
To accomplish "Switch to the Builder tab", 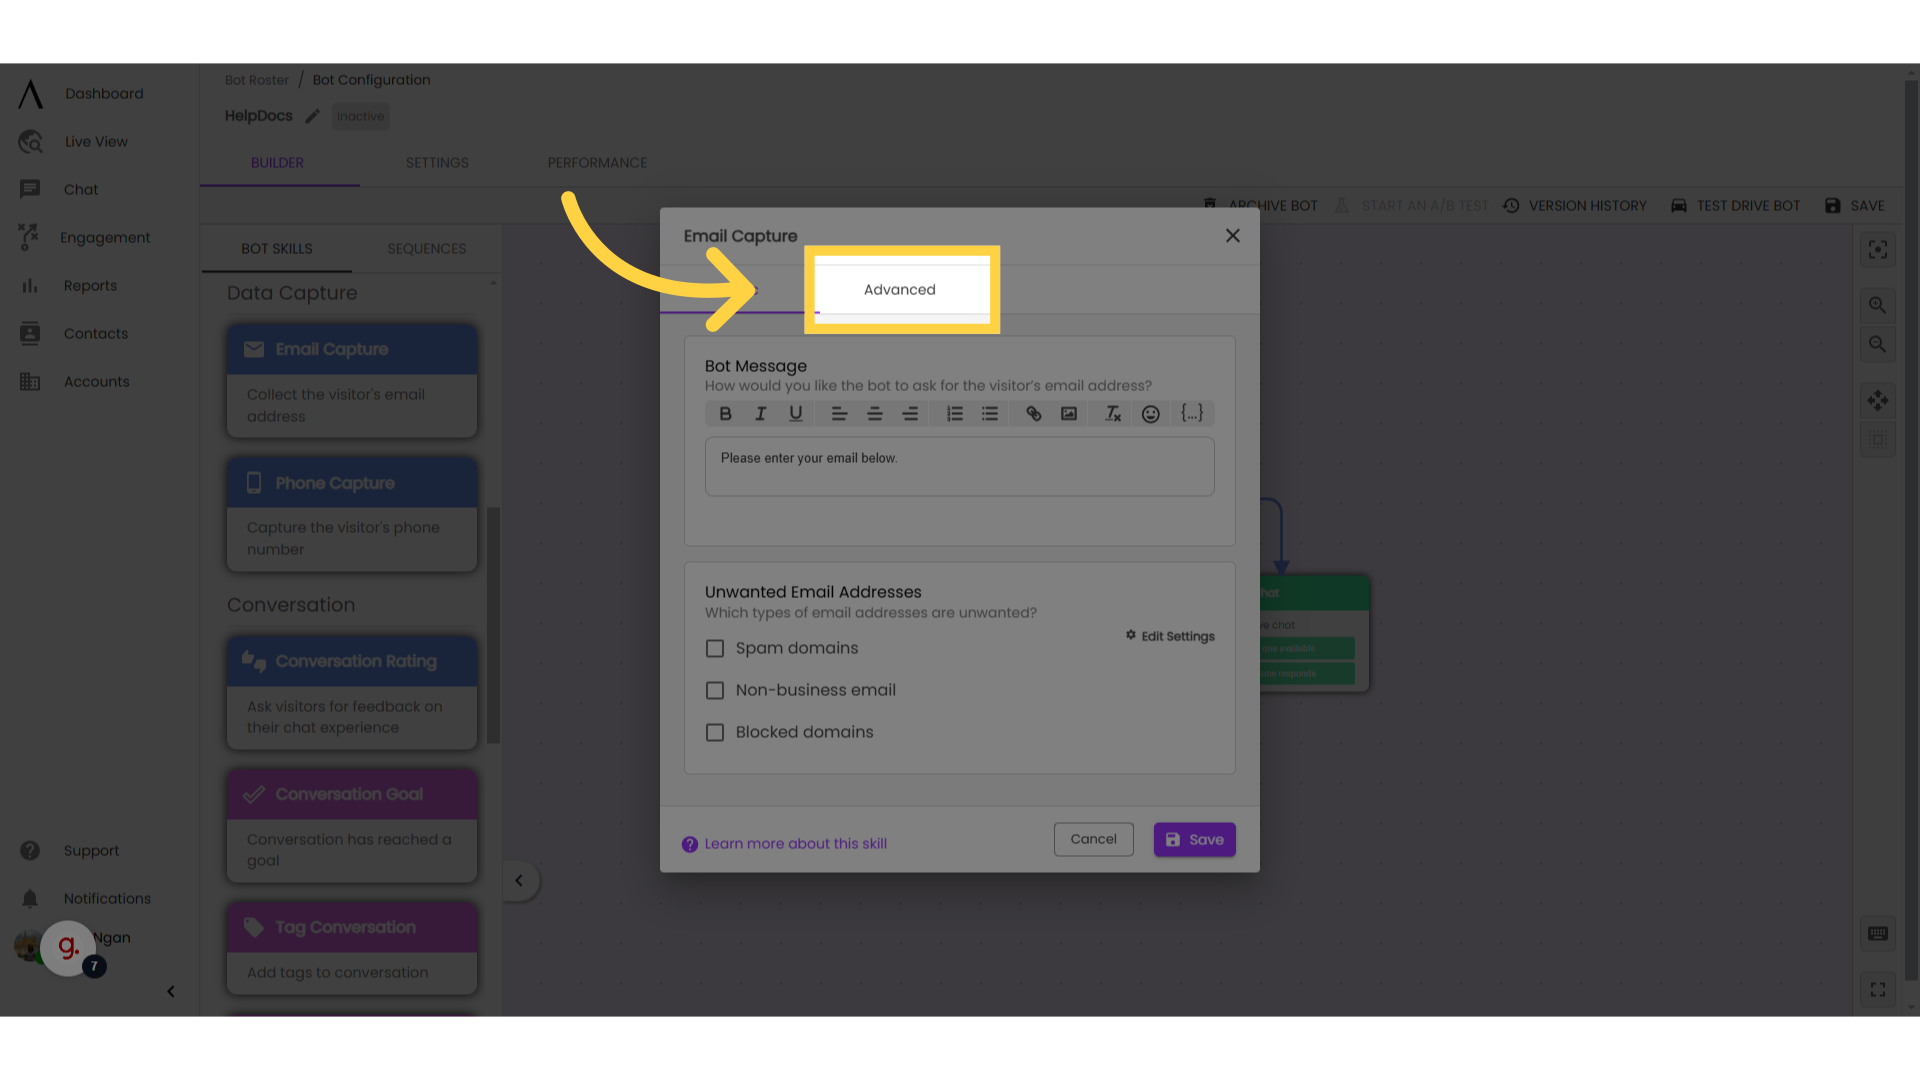I will (277, 162).
